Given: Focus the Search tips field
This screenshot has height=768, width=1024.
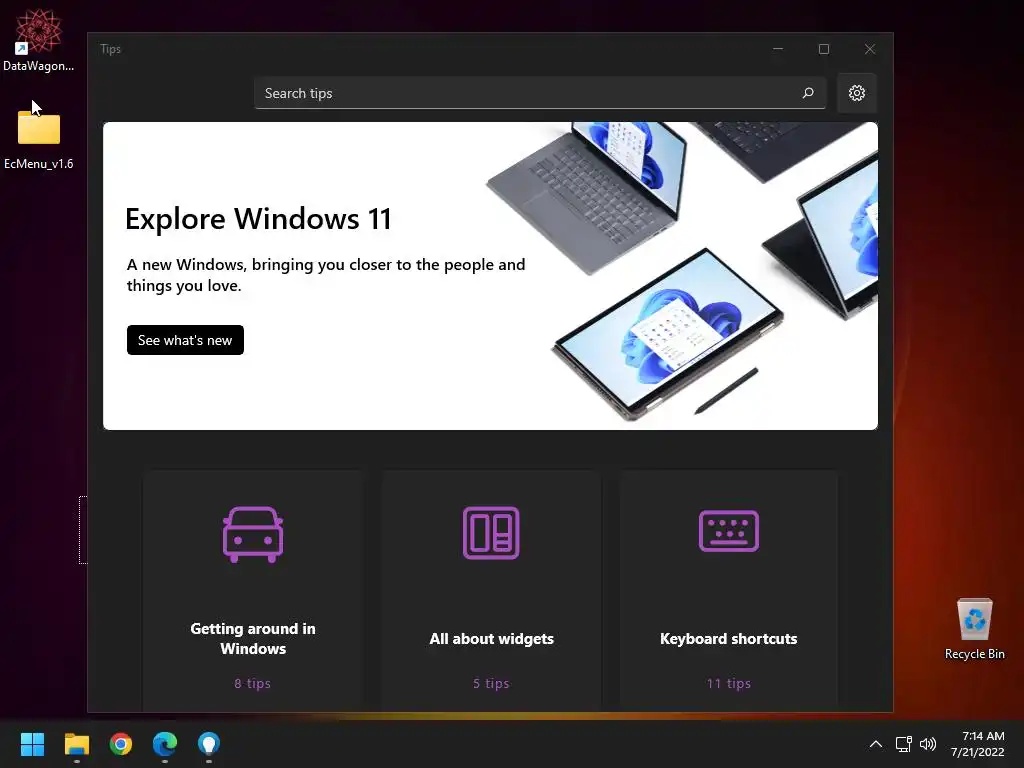Looking at the screenshot, I should [x=540, y=93].
